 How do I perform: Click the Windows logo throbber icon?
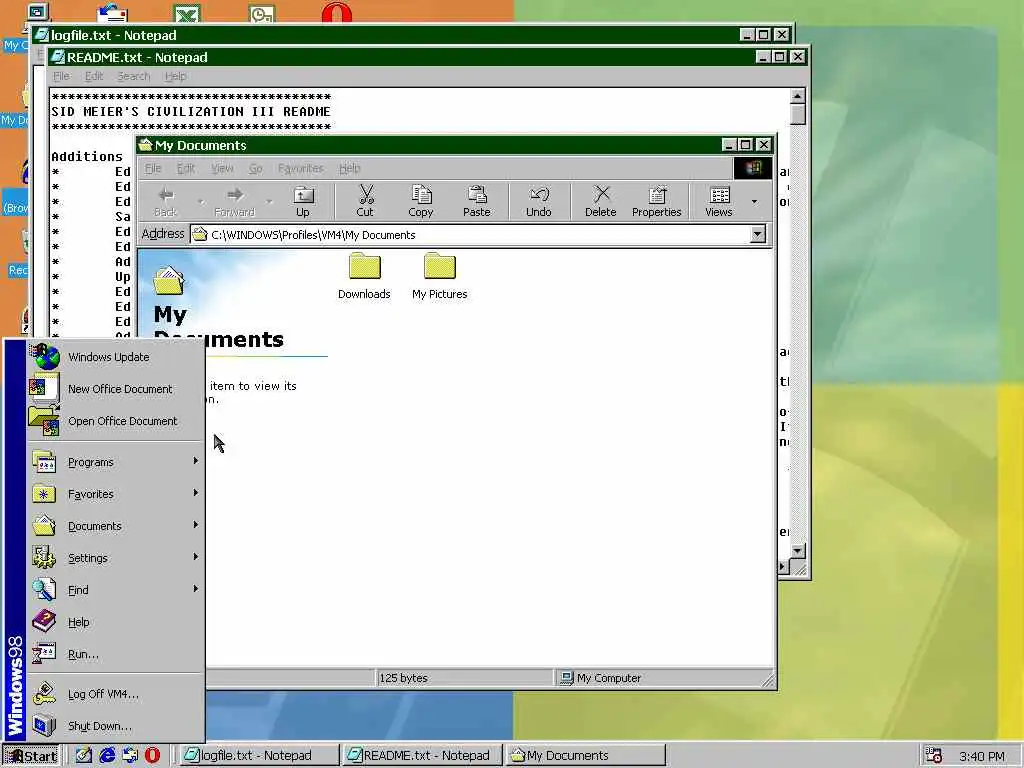[x=752, y=168]
